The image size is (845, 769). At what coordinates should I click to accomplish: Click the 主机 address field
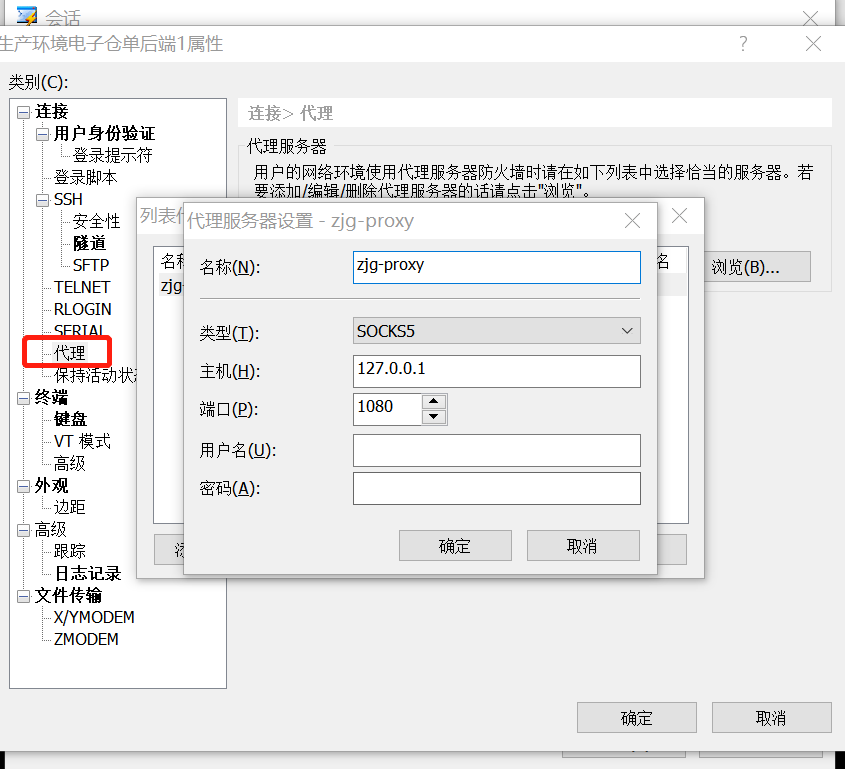pos(496,371)
